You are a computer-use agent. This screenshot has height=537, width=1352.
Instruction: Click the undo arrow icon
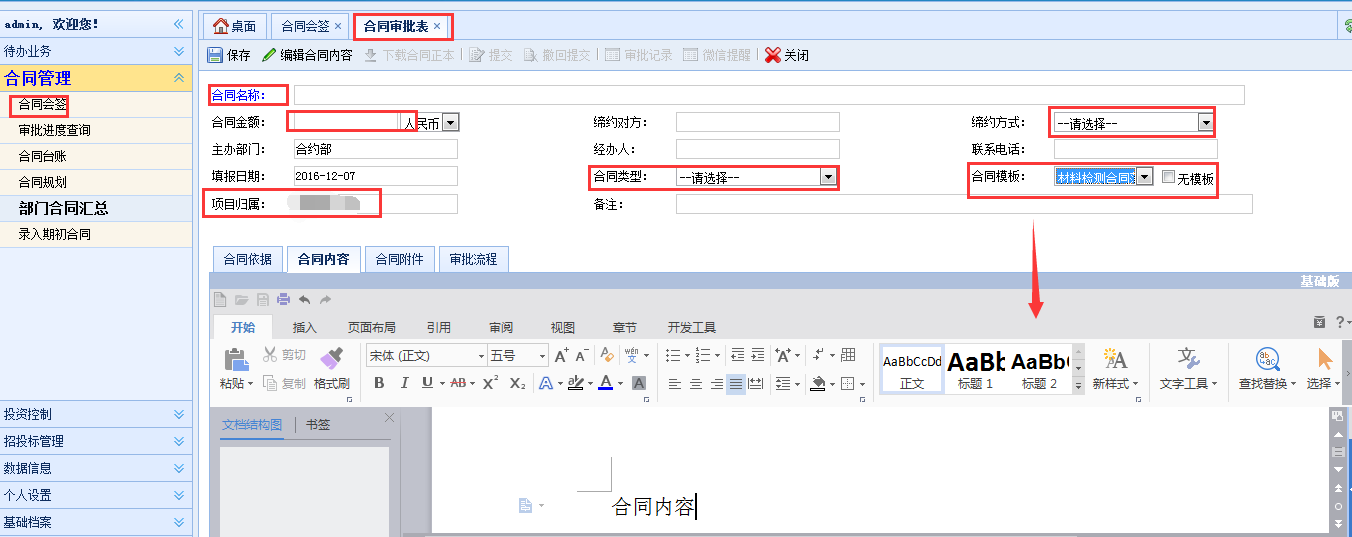point(304,299)
